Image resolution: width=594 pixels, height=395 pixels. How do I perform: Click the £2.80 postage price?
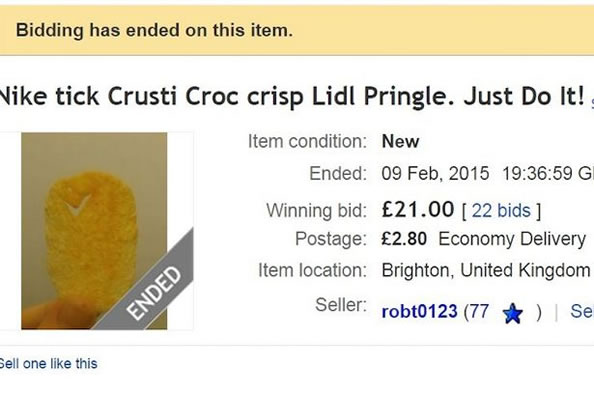click(404, 239)
